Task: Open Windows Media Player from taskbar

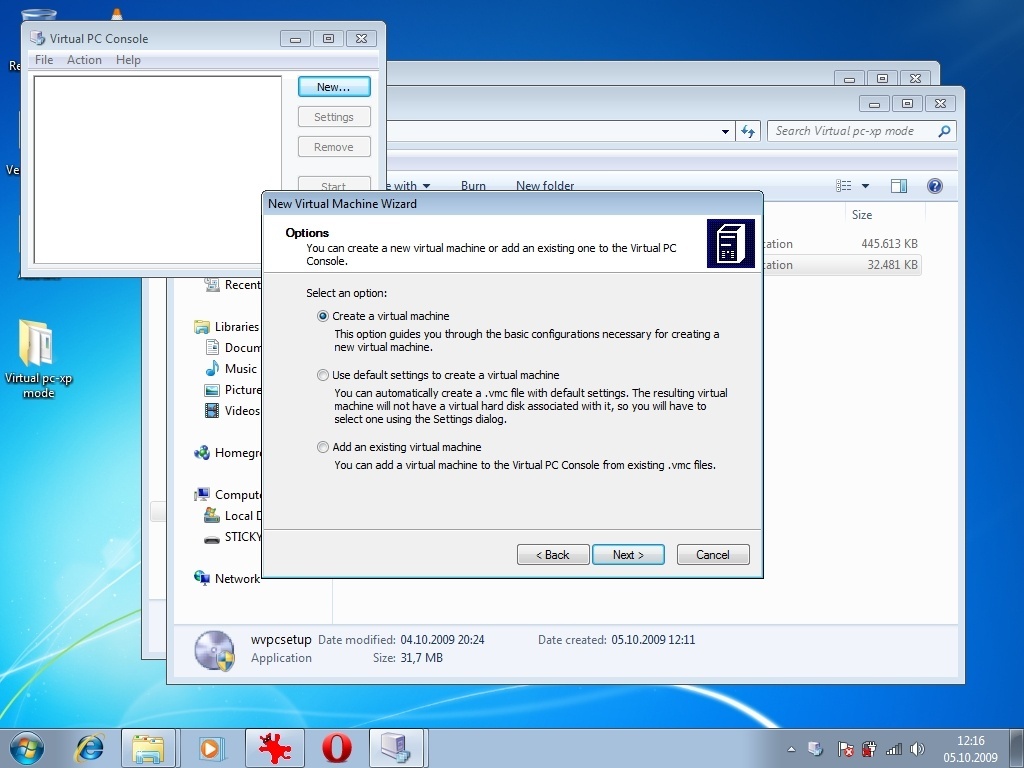Action: [x=212, y=747]
